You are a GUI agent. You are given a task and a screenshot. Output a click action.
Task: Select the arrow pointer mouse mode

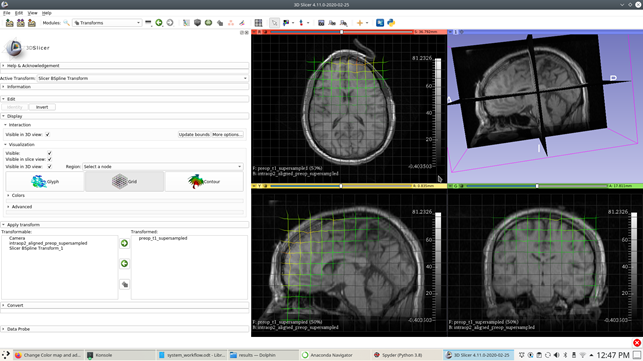pyautogui.click(x=274, y=23)
